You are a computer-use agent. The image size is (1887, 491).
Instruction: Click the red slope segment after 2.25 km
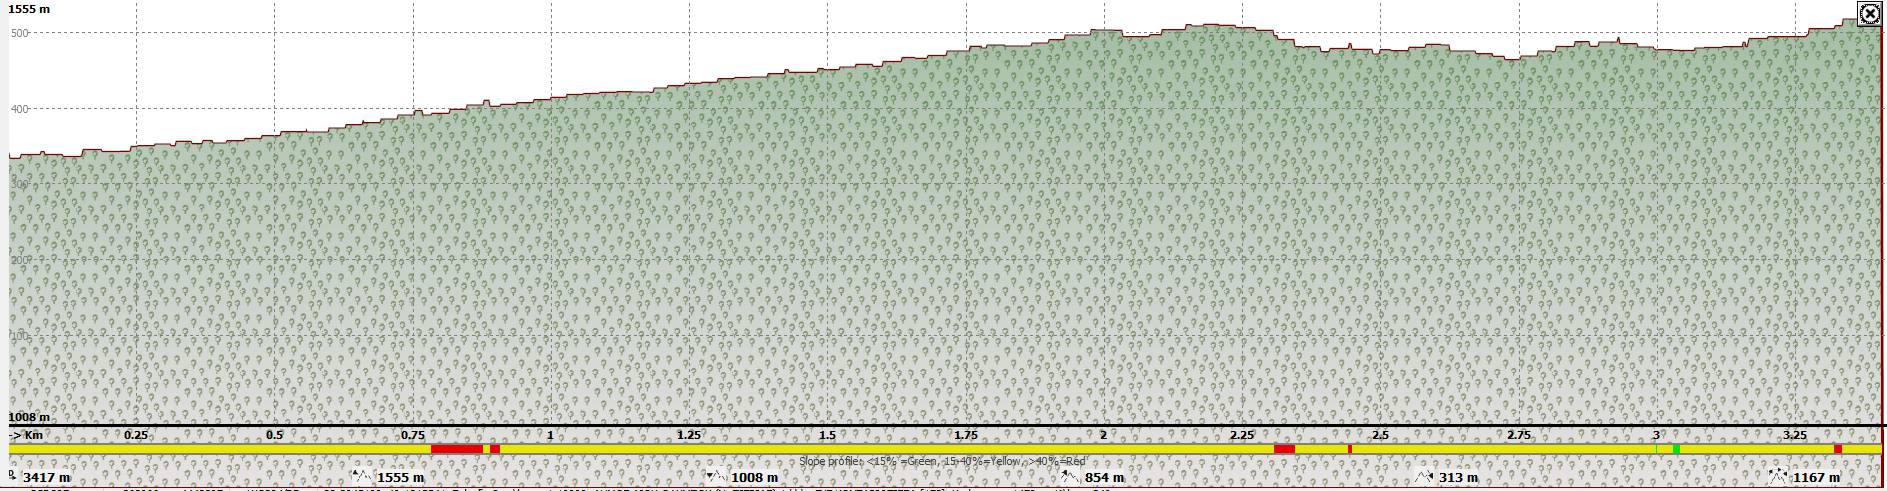pyautogui.click(x=1284, y=449)
